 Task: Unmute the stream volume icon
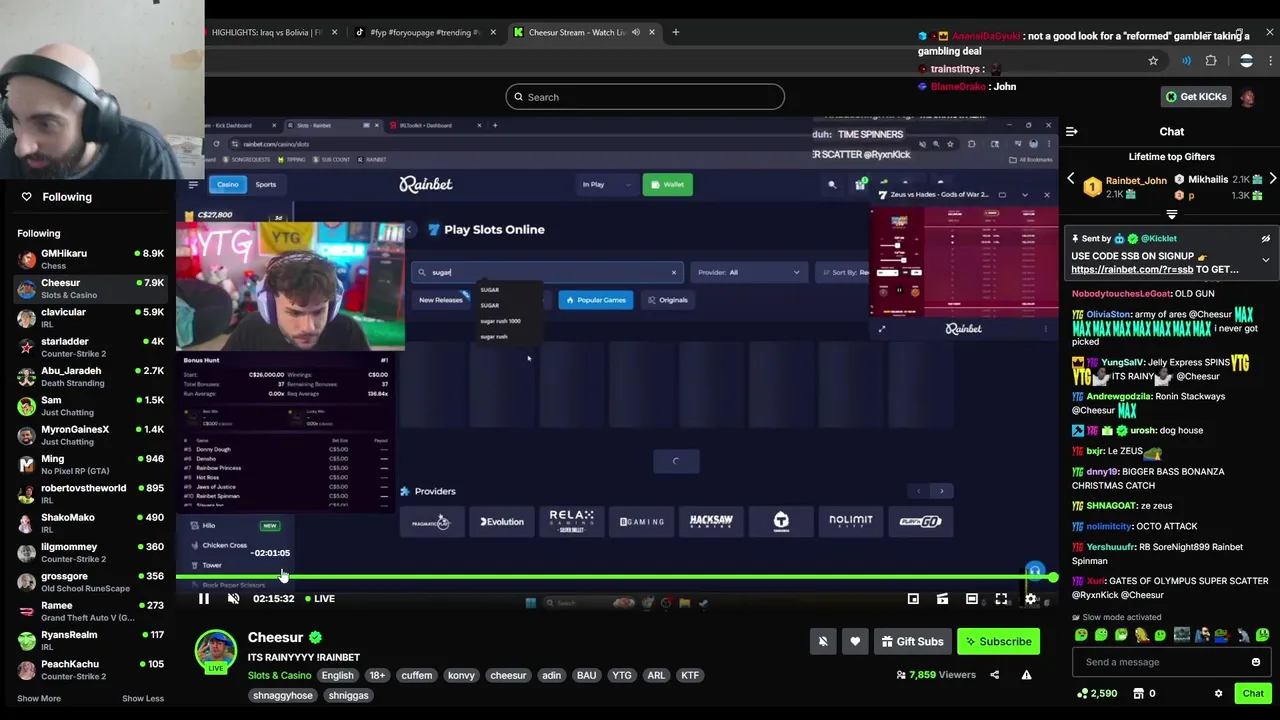coord(233,598)
